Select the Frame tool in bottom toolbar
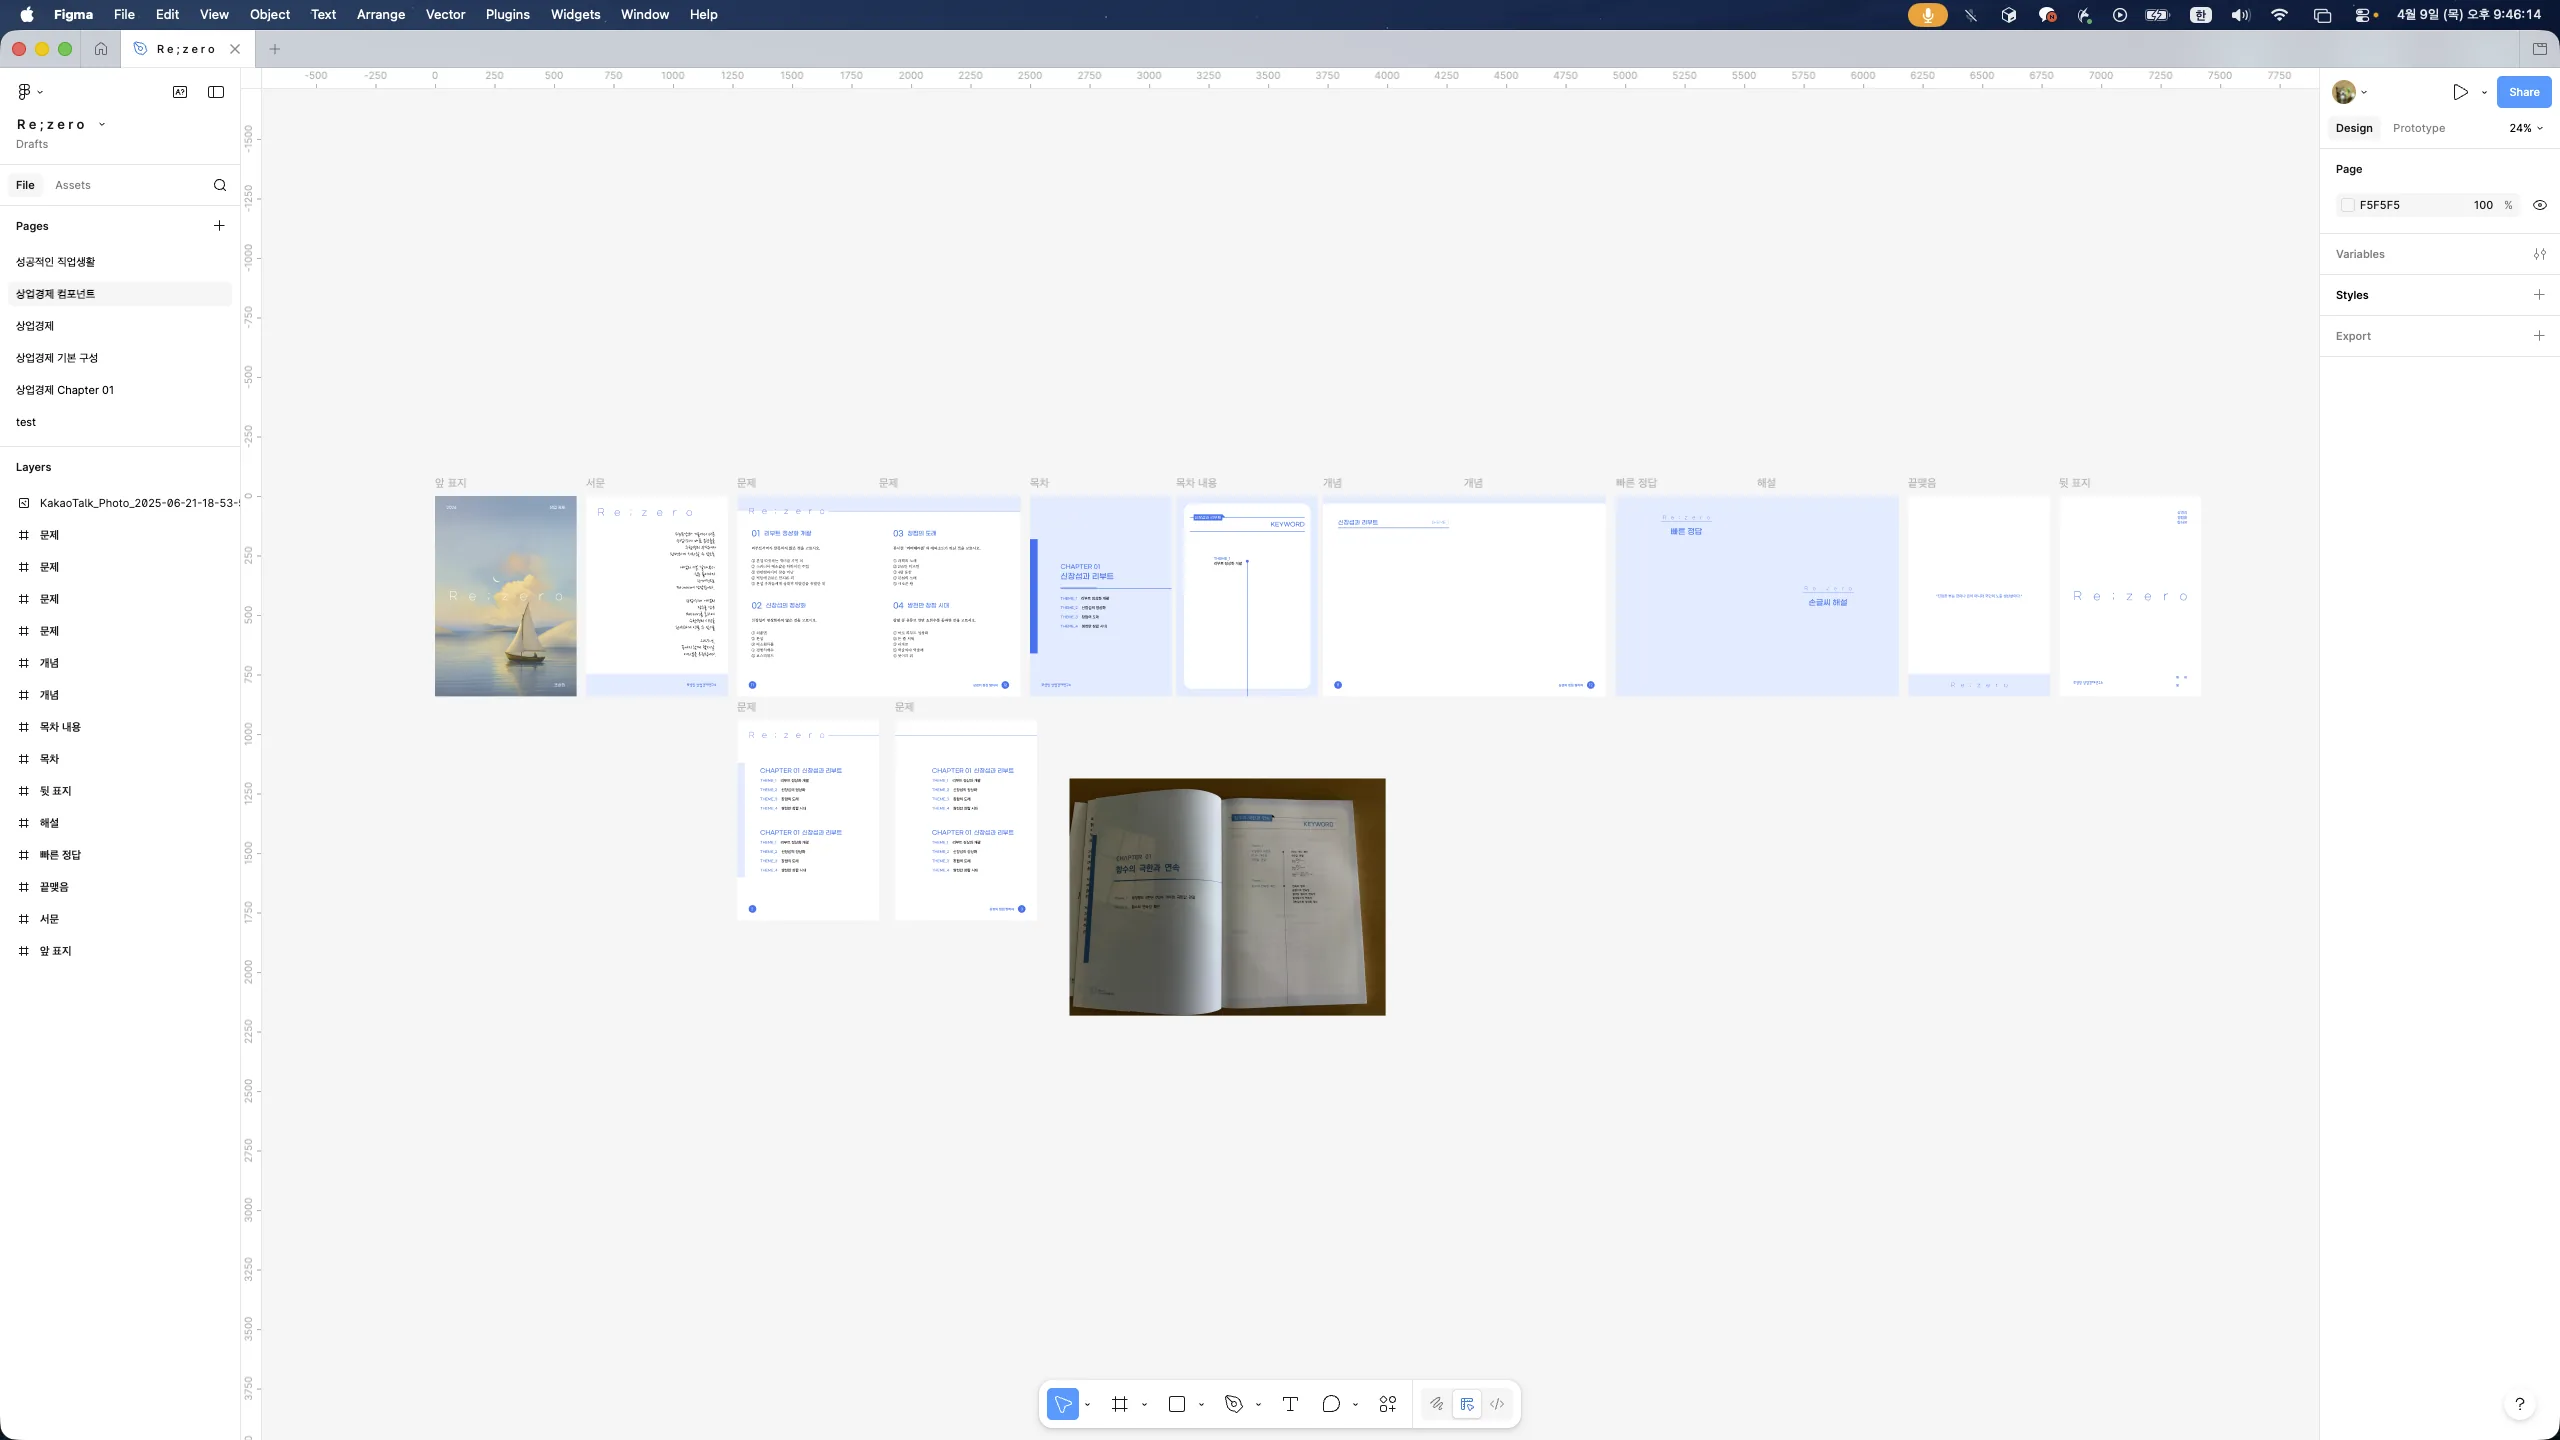The image size is (2560, 1440). (x=1119, y=1404)
